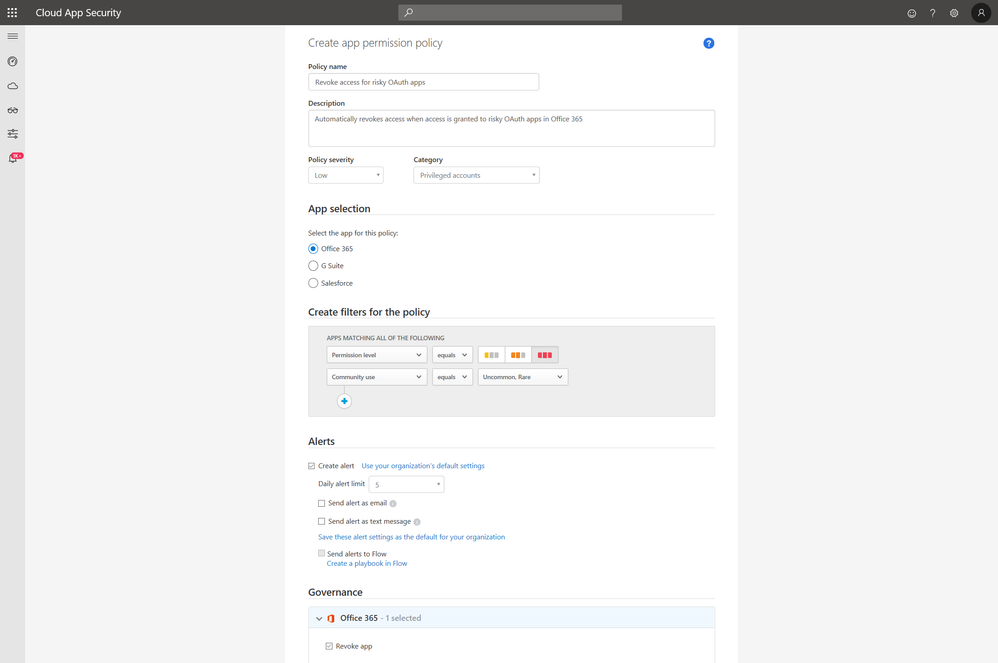This screenshot has height=663, width=998.
Task: Open the Dashboard gauge icon in sidebar
Action: pos(13,62)
